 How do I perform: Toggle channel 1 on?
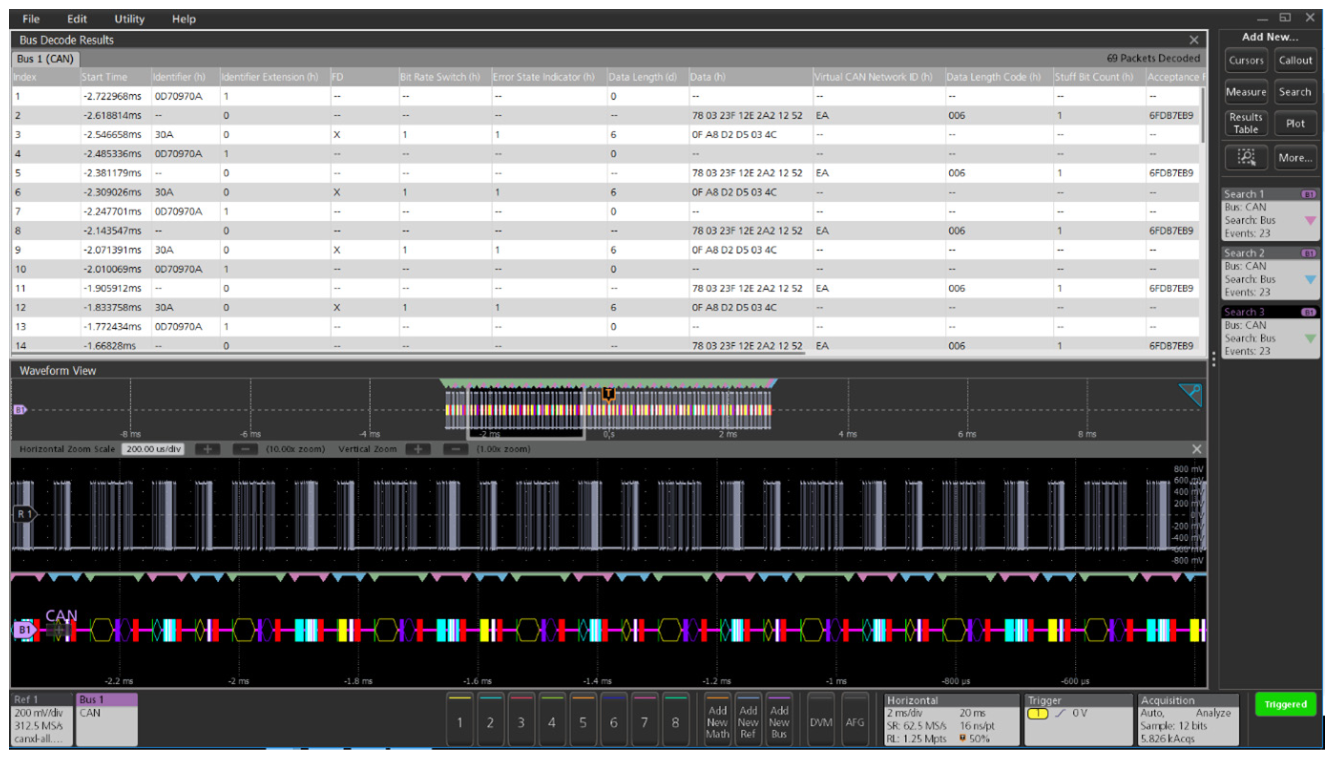(x=462, y=720)
